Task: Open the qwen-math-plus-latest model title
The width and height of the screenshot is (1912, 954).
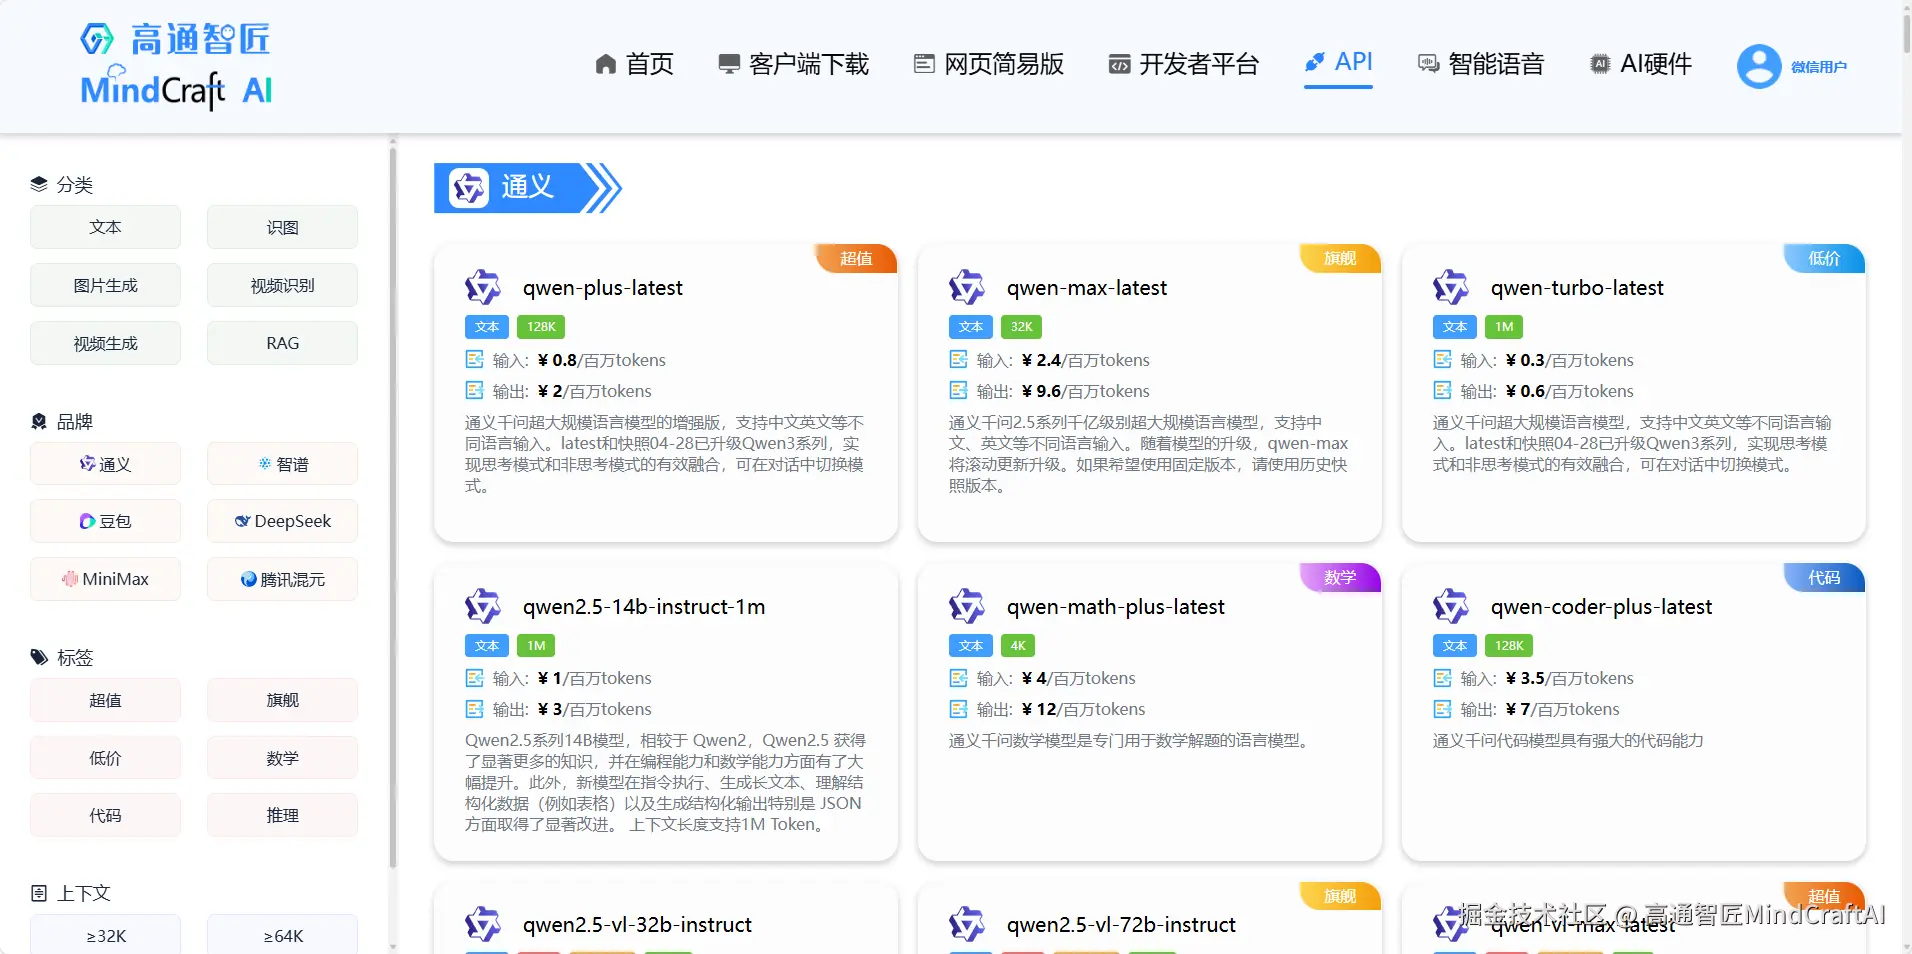Action: pos(1115,607)
